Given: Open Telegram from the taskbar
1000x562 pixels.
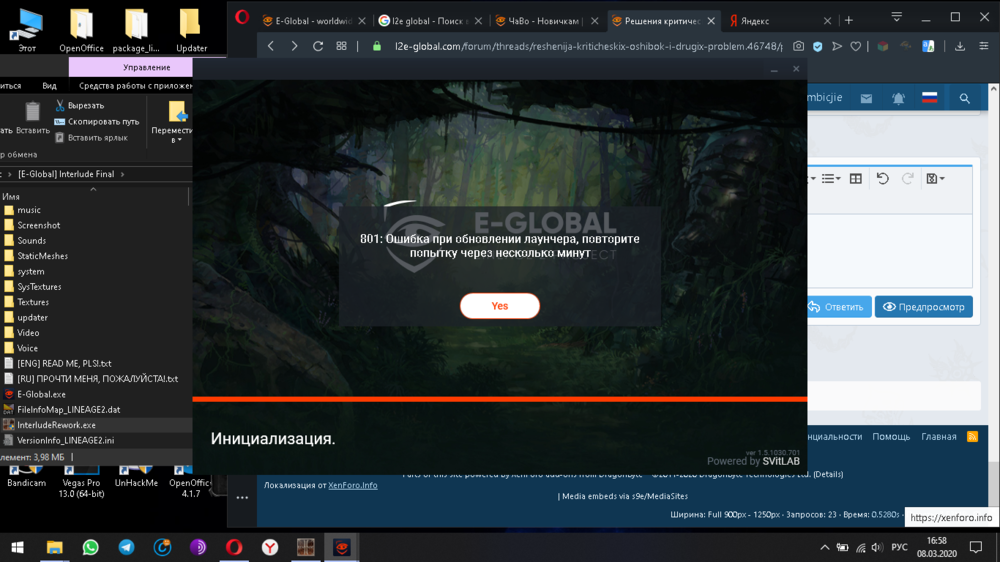Looking at the screenshot, I should pyautogui.click(x=126, y=547).
